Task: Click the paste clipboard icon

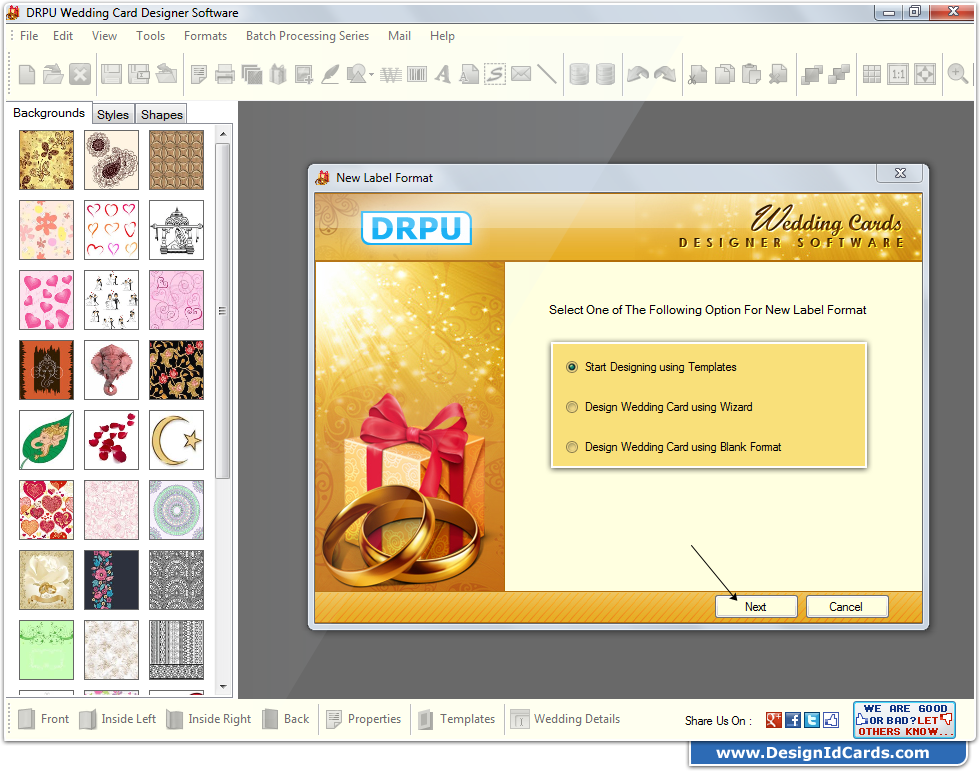Action: 751,74
